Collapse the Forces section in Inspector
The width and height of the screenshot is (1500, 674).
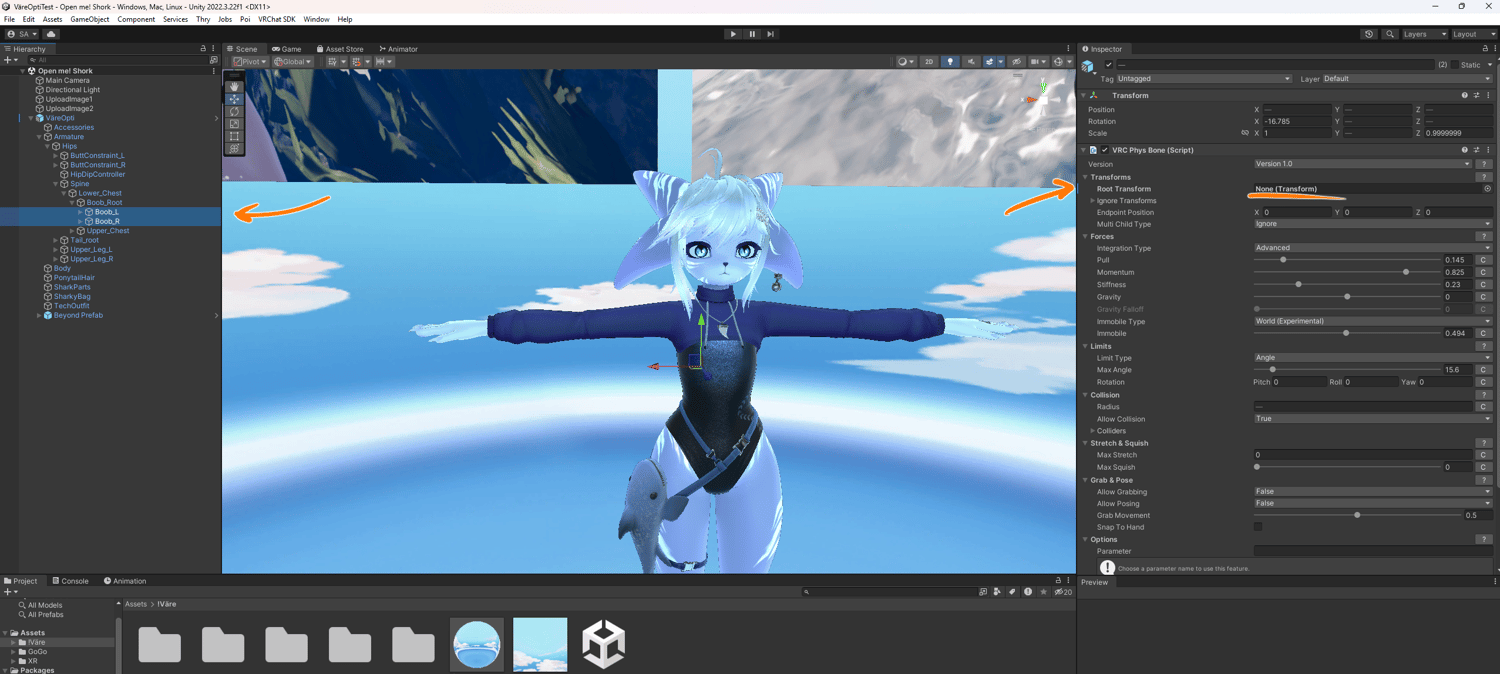[x=1085, y=237]
